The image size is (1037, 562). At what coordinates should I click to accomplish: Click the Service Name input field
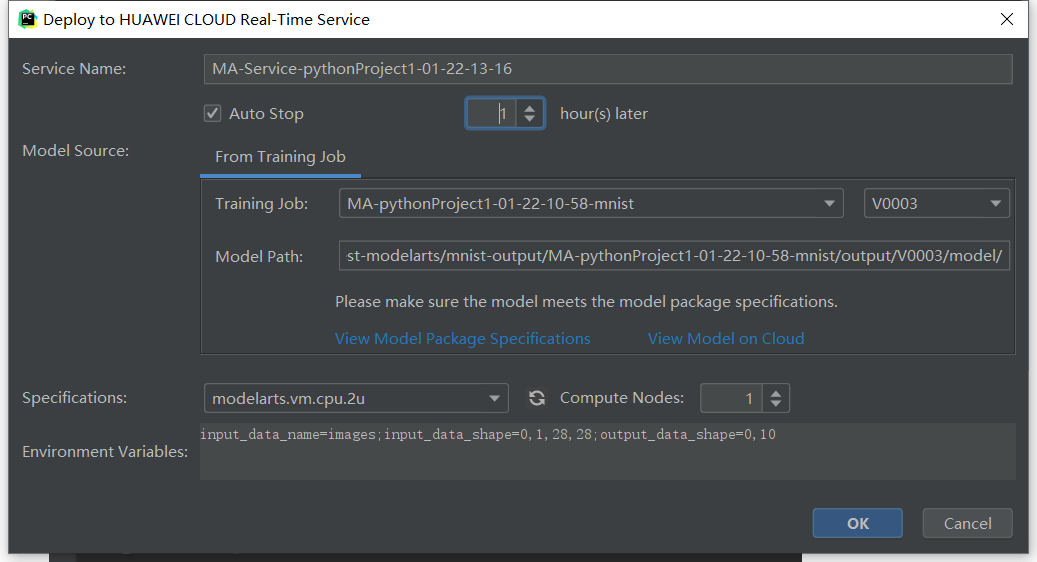608,69
